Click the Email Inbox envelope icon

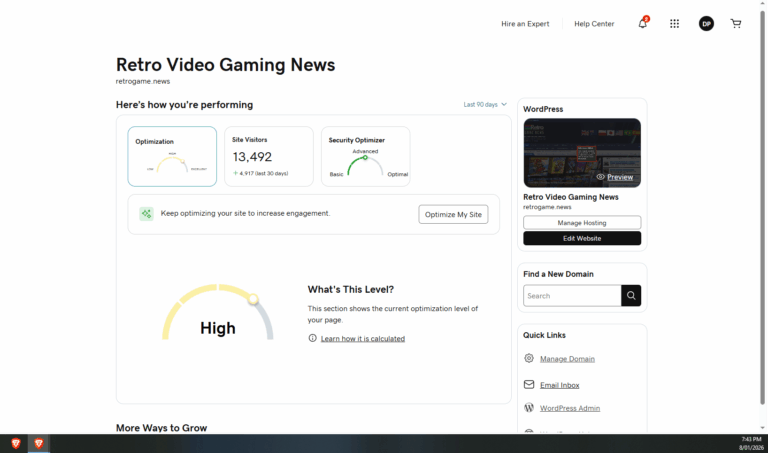coord(529,384)
